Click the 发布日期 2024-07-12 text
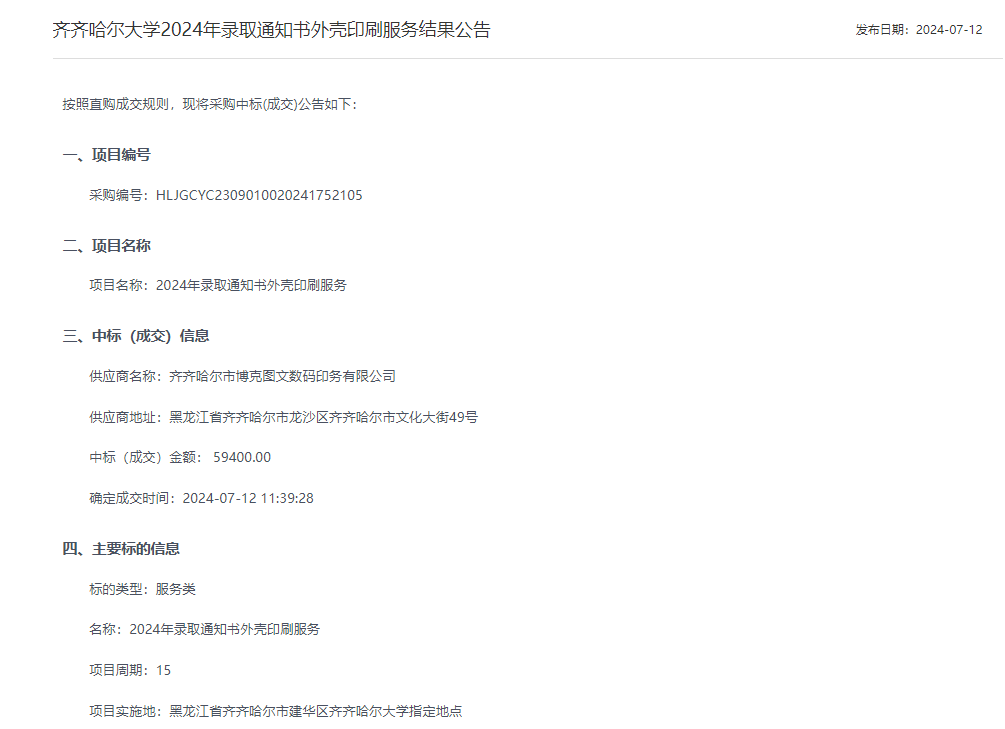The image size is (1005, 729). (x=918, y=30)
